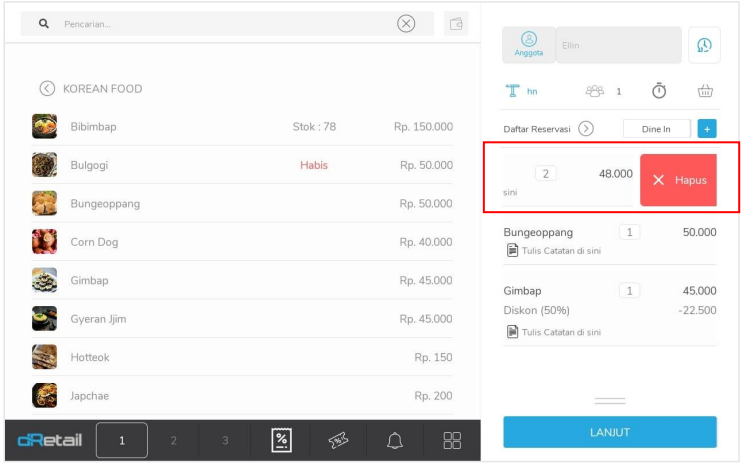The height and width of the screenshot is (463, 744).
Task: Click the discount percent icon in bottom bar
Action: tap(282, 440)
